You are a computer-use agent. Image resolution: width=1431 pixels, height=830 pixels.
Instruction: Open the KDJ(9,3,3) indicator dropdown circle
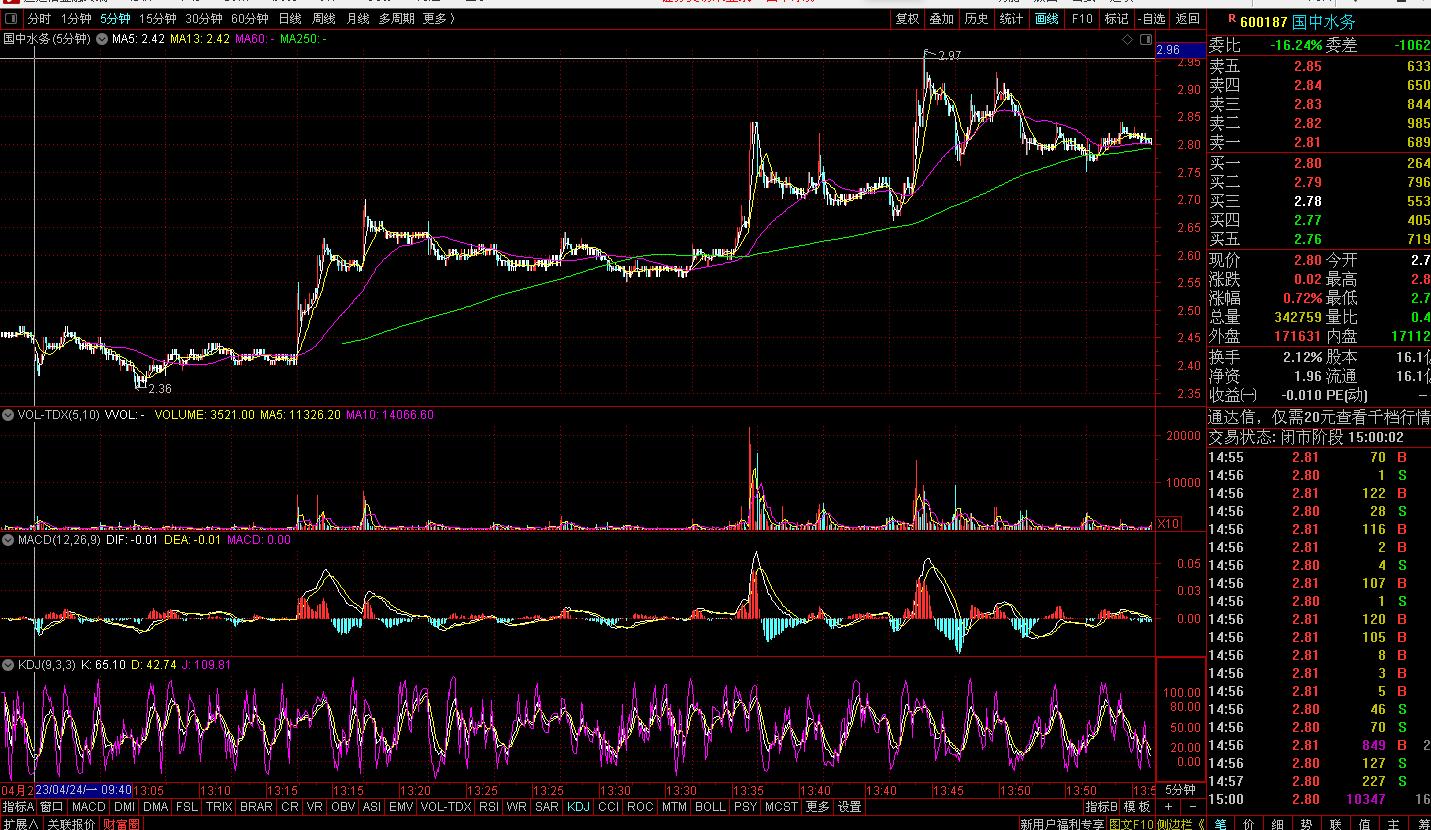pyautogui.click(x=9, y=664)
